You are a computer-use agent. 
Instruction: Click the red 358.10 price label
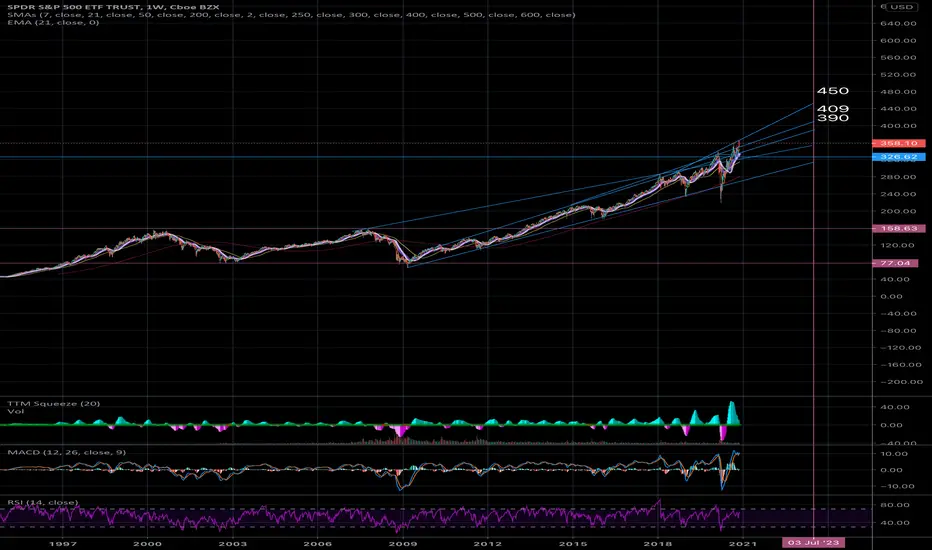(x=898, y=143)
